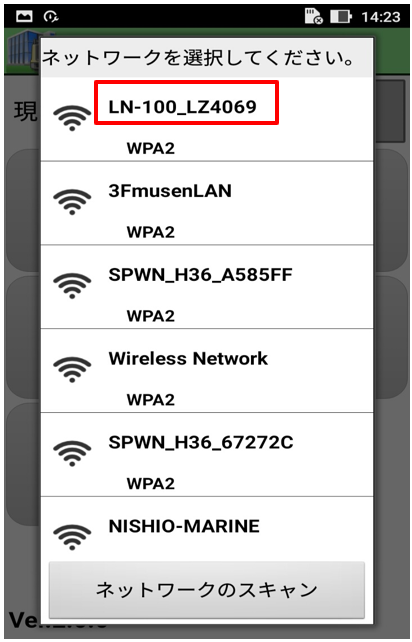Screen dimensions: 412x642
Task: Tap the Wi-Fi icon beside NISHIO-MARINE
Action: [x=72, y=537]
